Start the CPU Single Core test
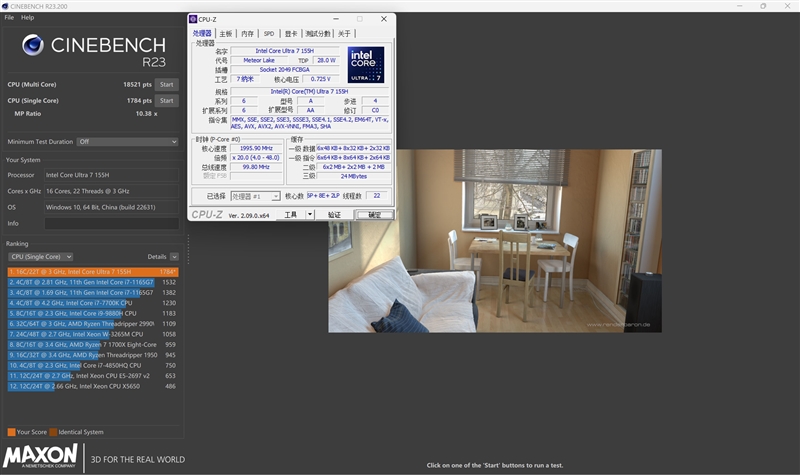The width and height of the screenshot is (800, 475). [x=166, y=100]
